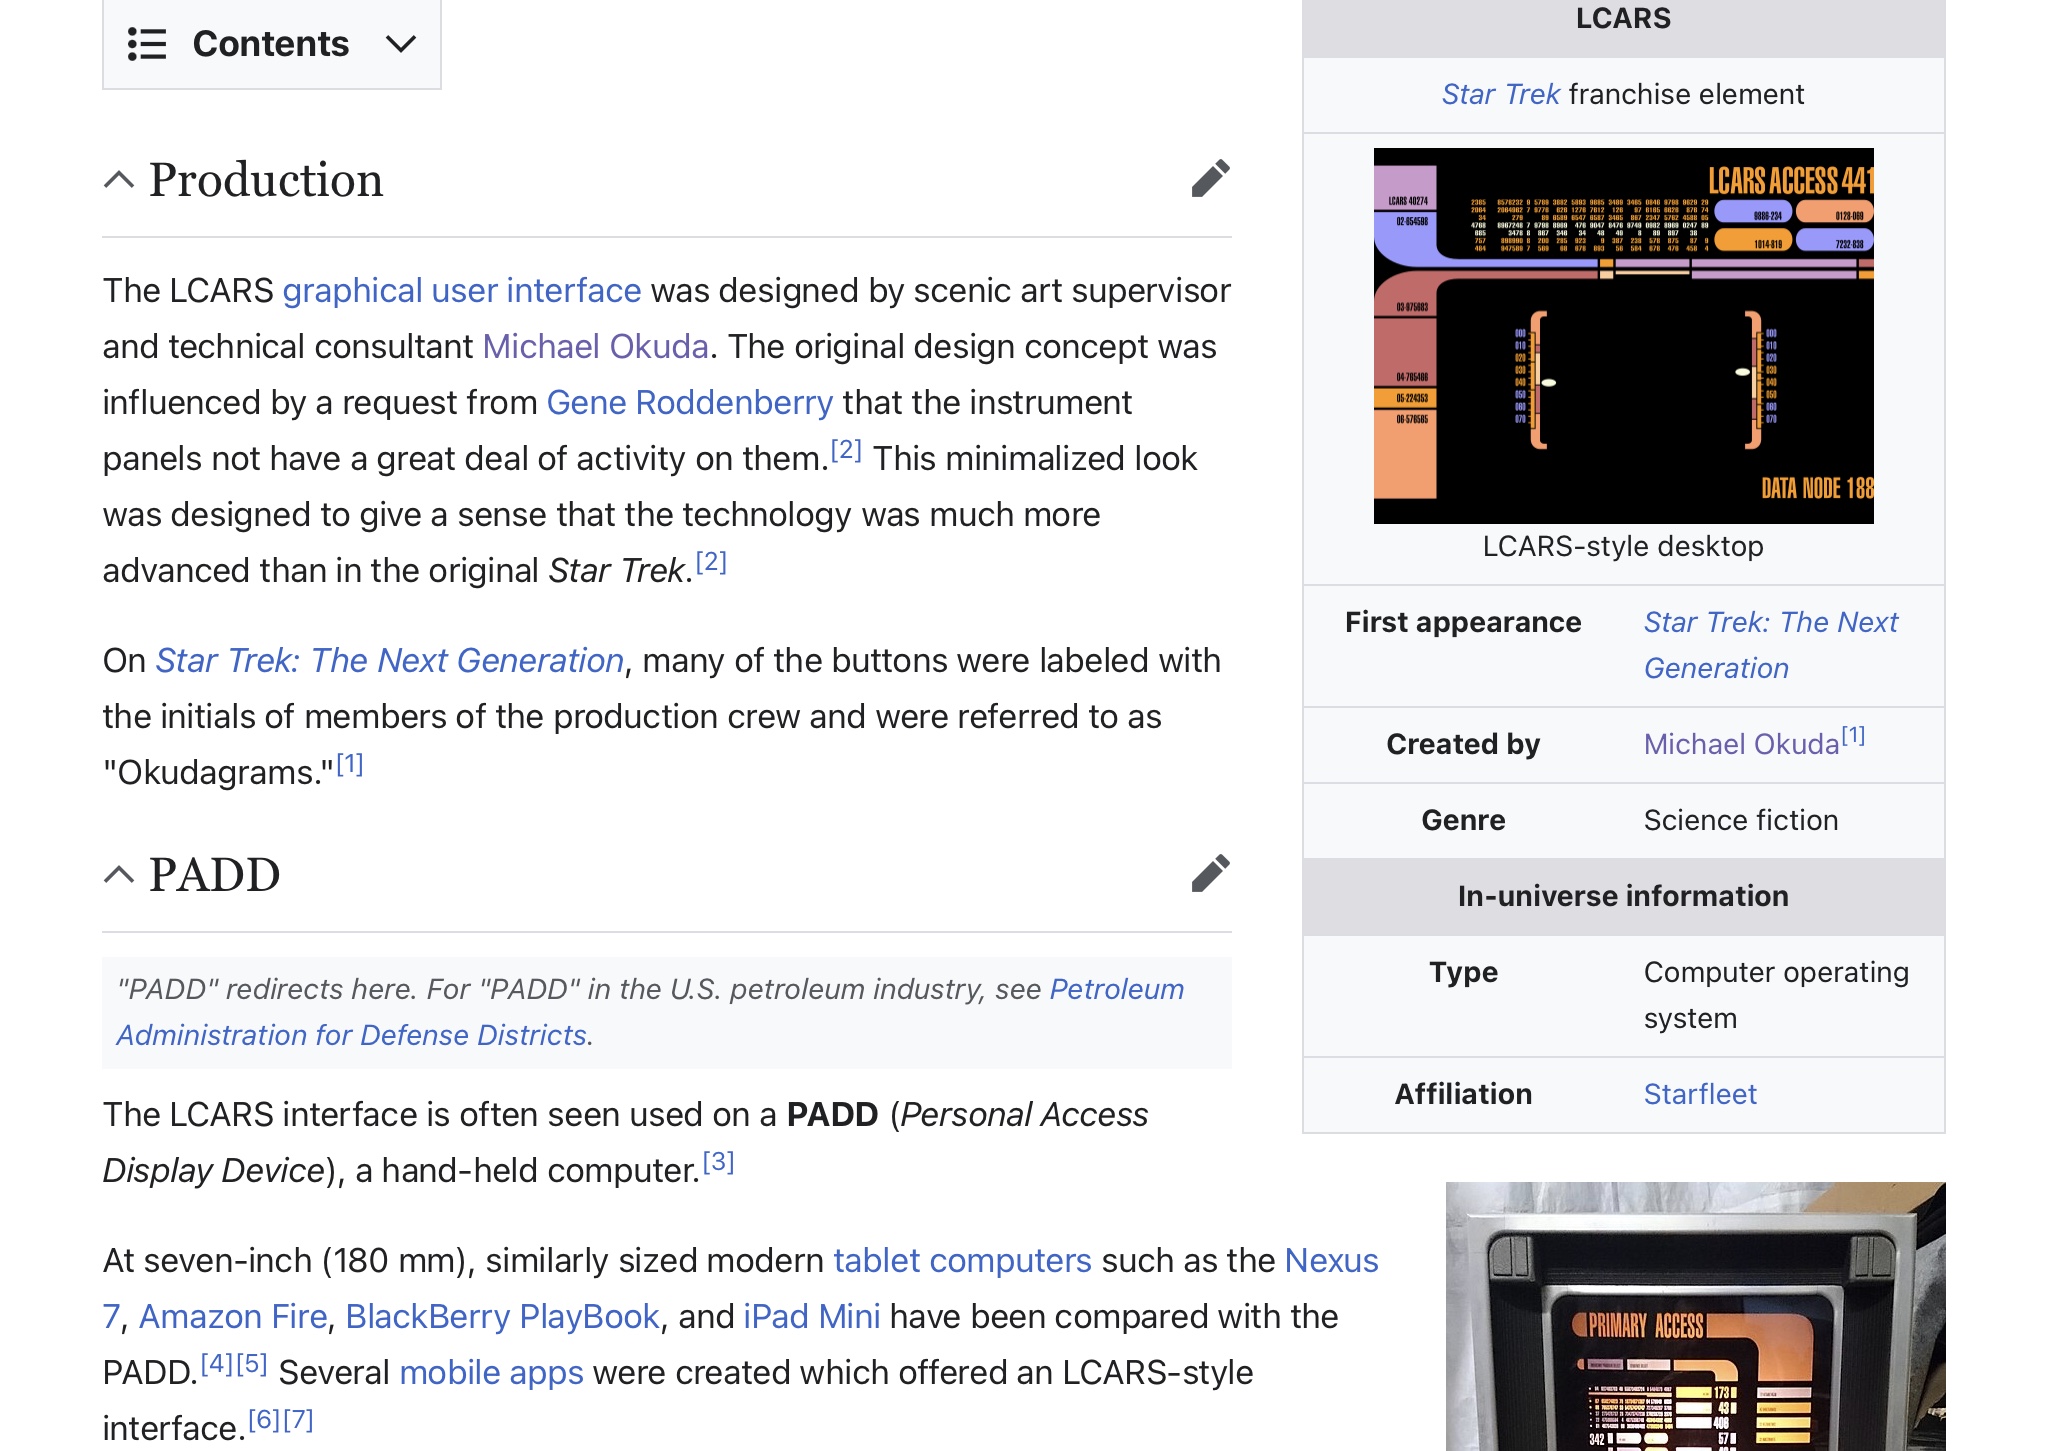Click the 'Created by' infobox label
2047x1451 pixels.
tap(1463, 744)
